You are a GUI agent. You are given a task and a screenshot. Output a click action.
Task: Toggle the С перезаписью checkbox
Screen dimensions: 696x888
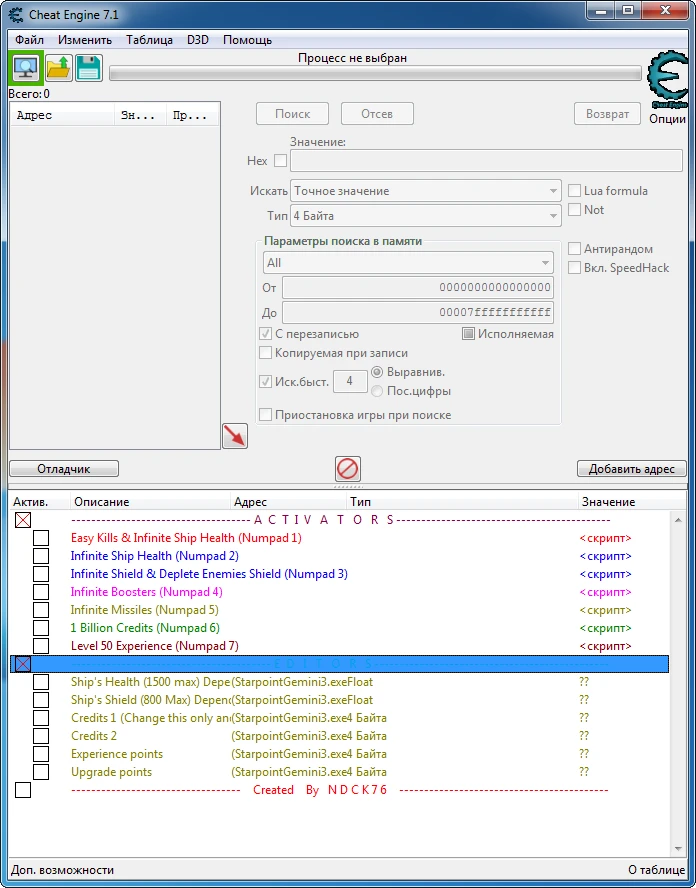pyautogui.click(x=265, y=334)
